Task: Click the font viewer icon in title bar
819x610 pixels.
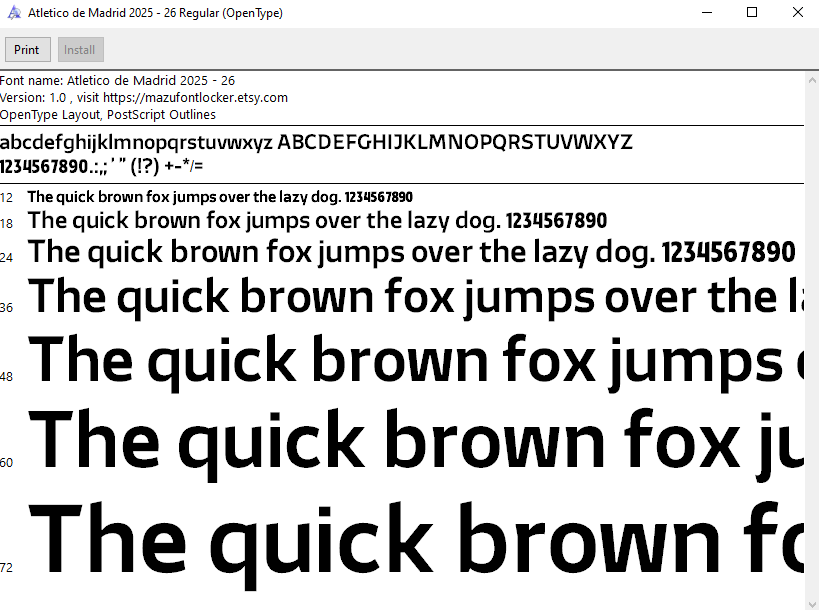Action: coord(12,13)
